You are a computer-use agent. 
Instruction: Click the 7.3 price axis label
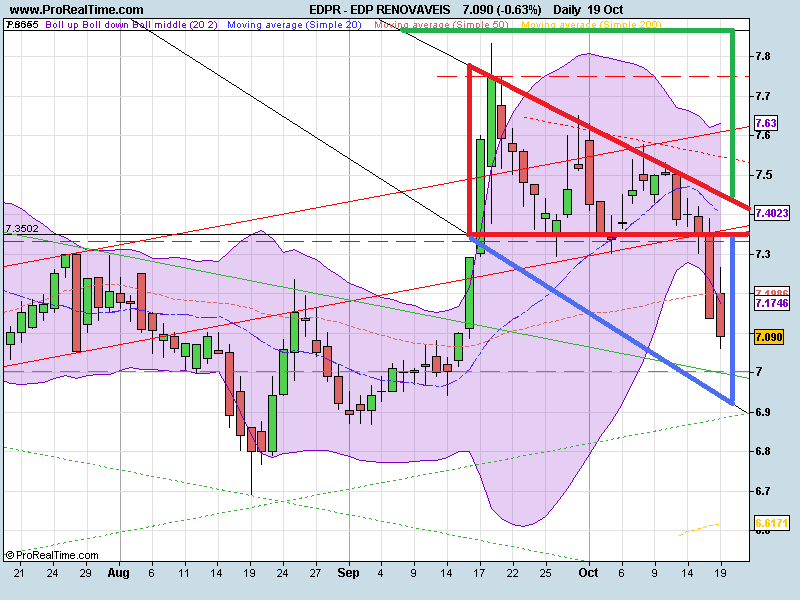(x=763, y=254)
